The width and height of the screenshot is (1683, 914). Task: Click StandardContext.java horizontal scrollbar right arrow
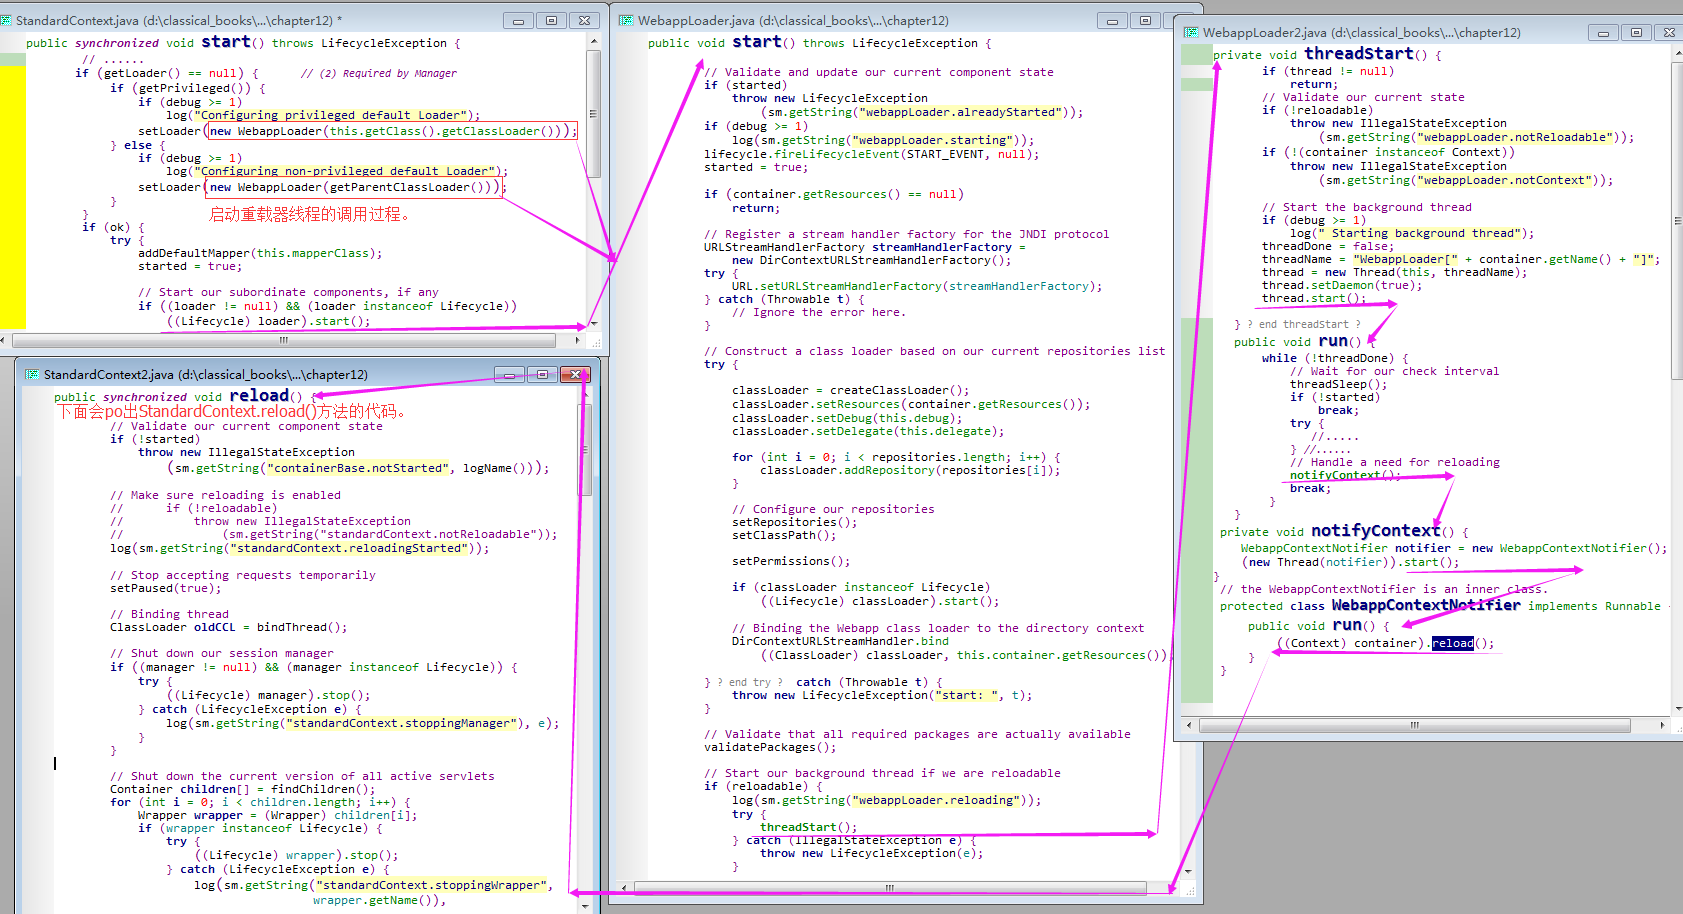click(x=578, y=340)
